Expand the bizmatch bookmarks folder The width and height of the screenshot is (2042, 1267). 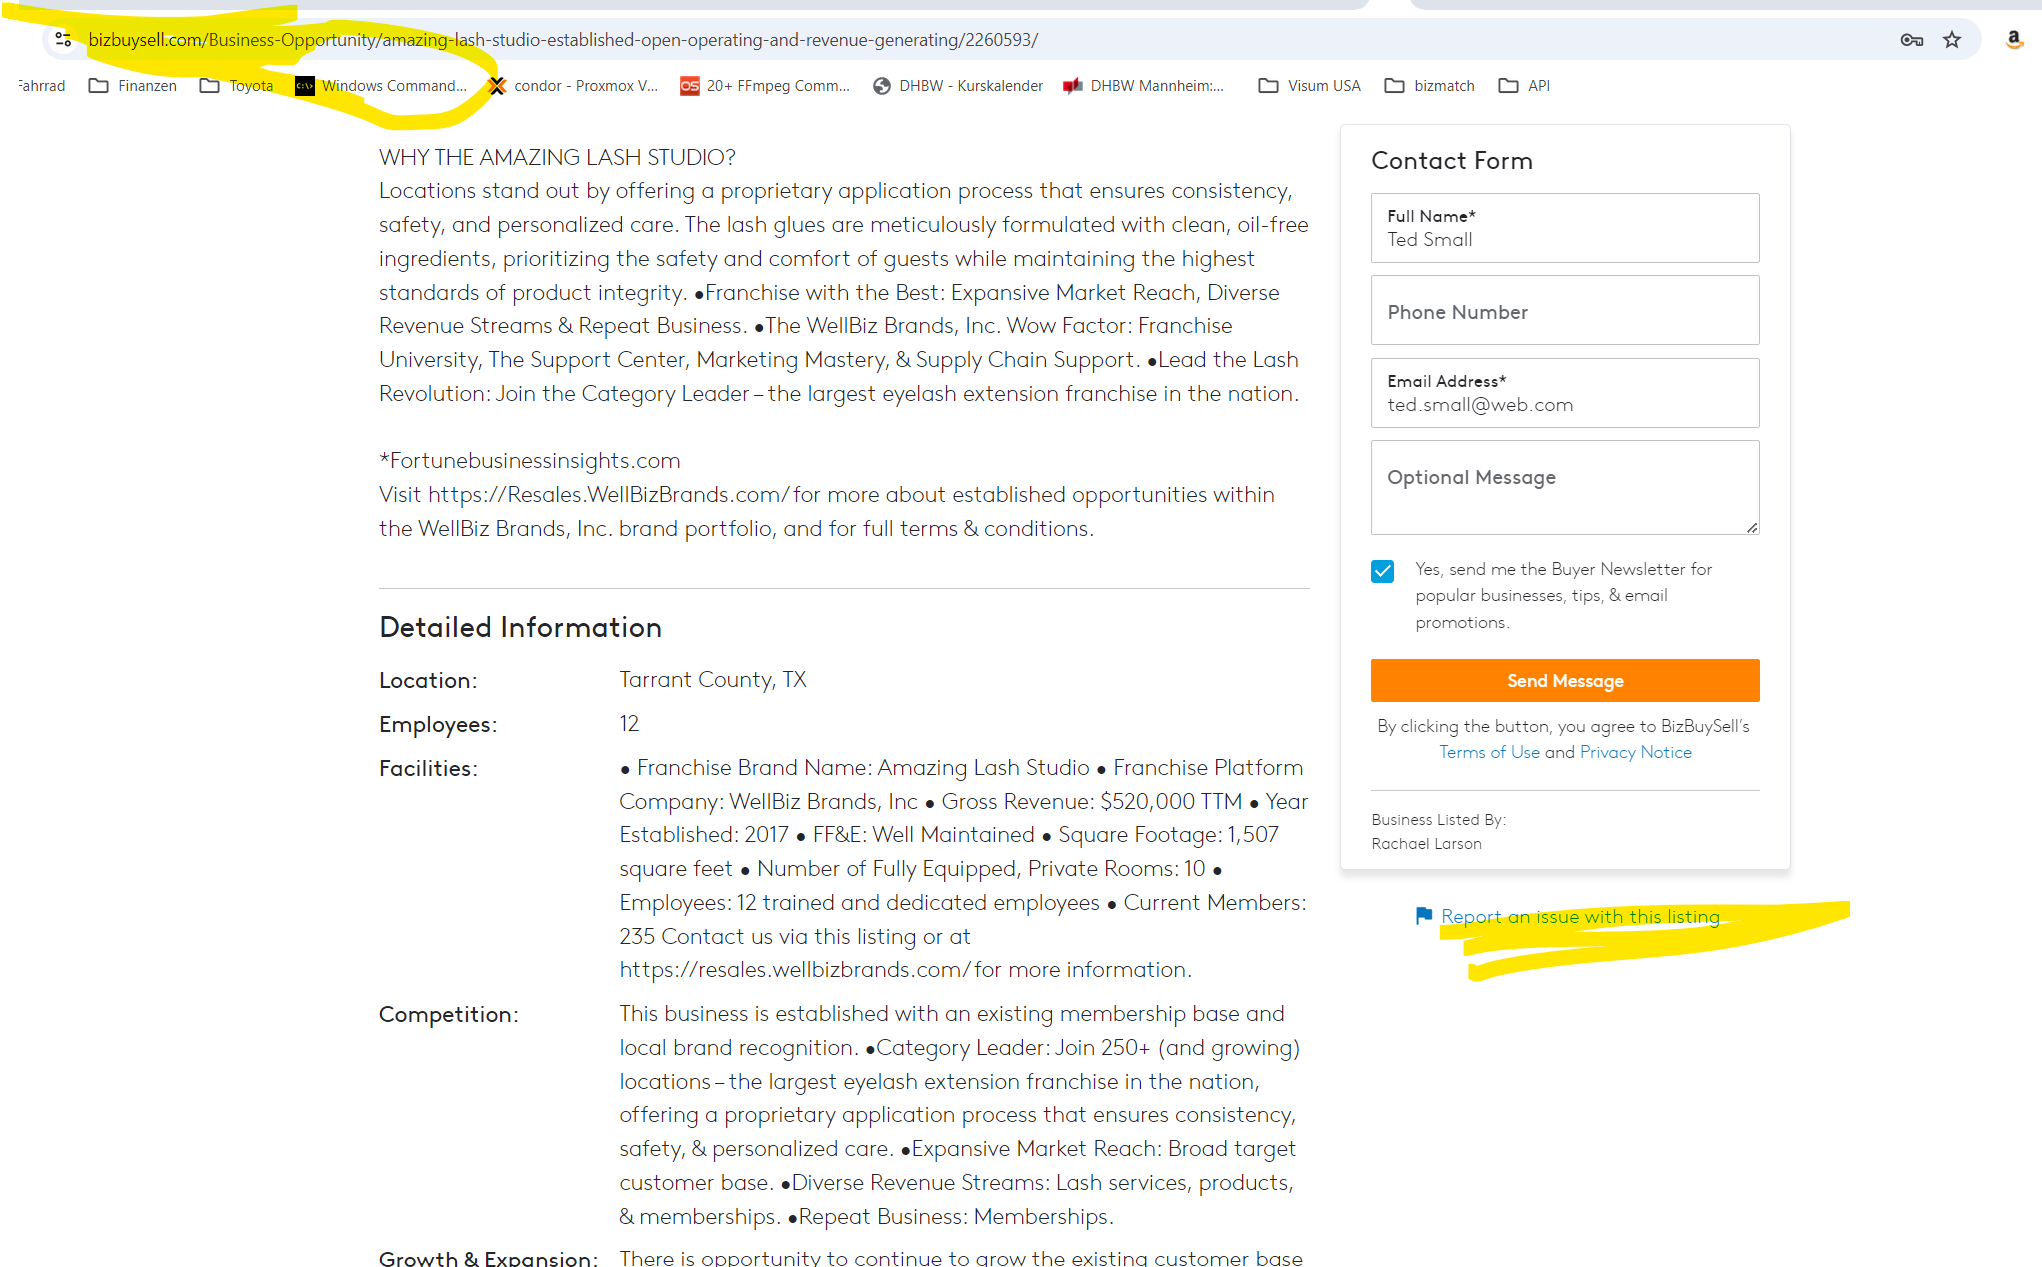[1430, 86]
